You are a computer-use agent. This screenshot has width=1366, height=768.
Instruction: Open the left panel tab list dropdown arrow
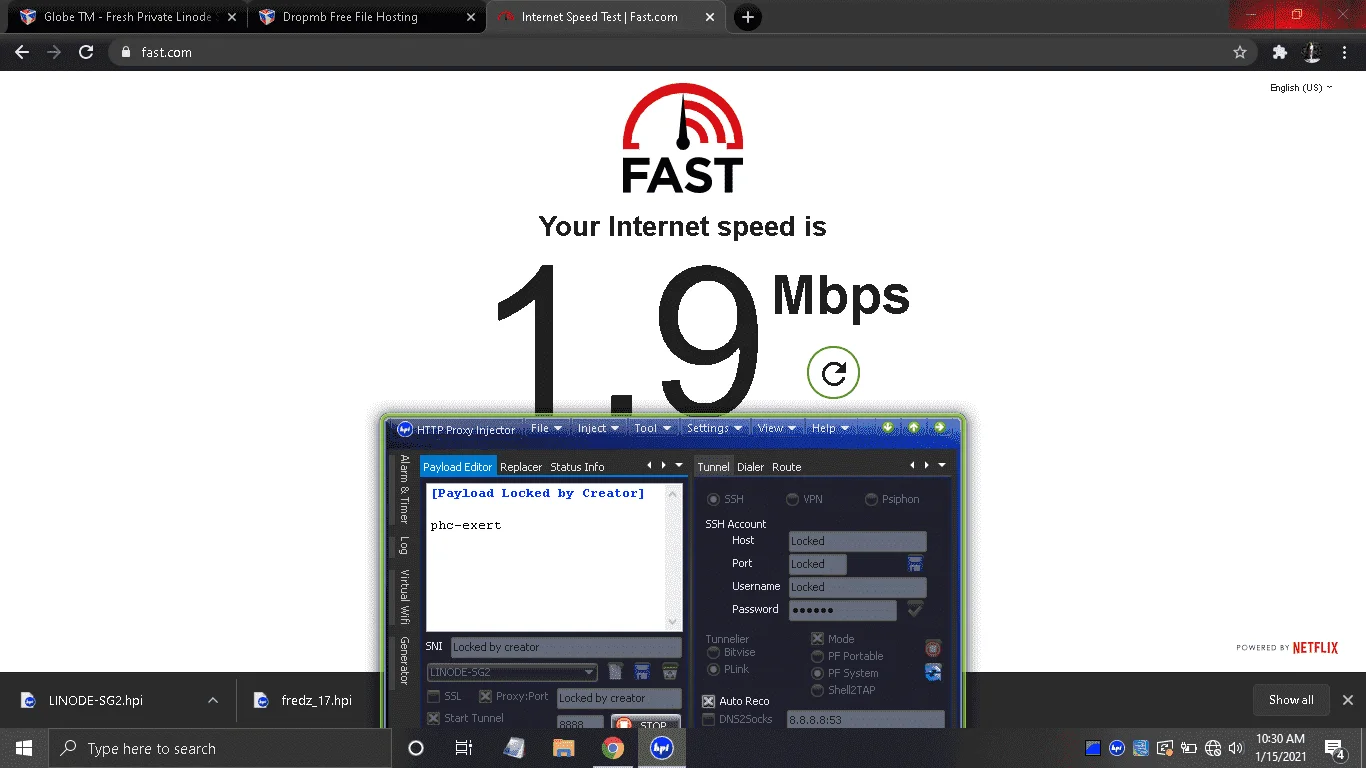pyautogui.click(x=678, y=466)
